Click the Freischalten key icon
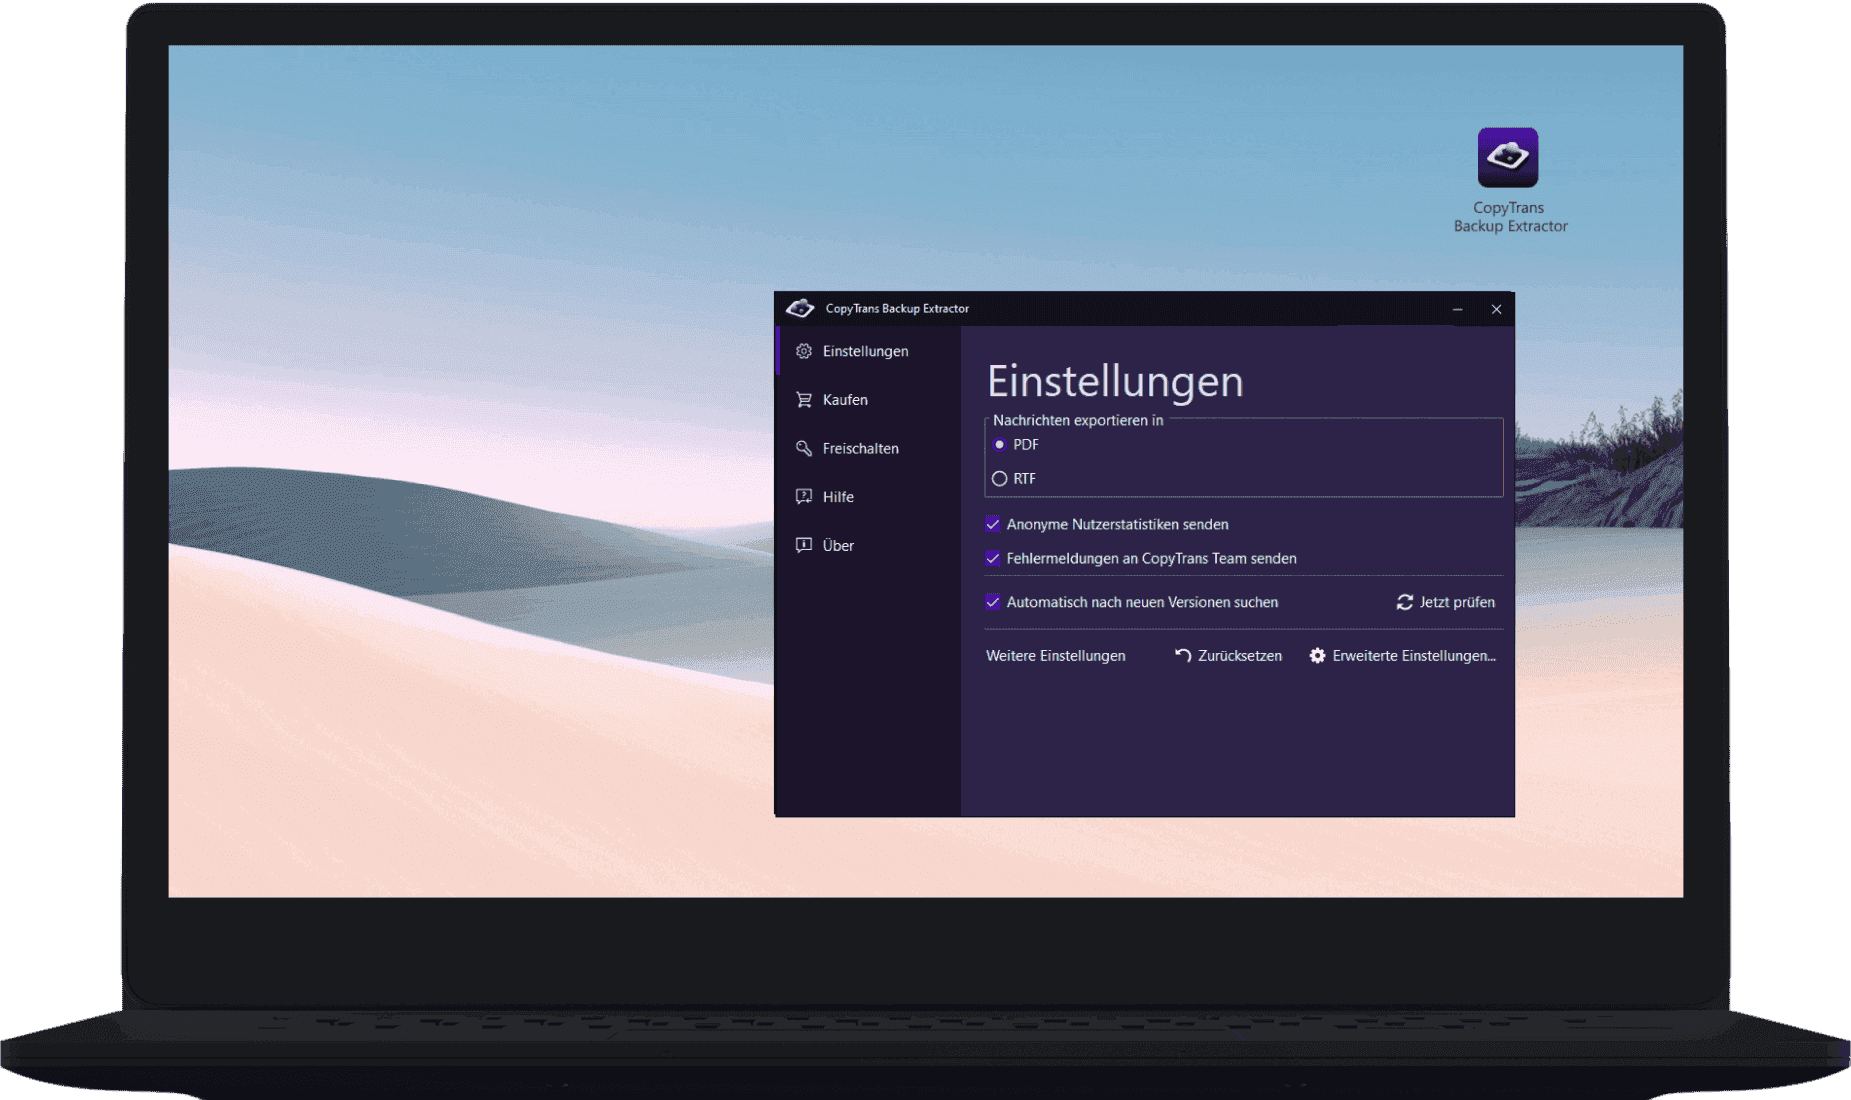The height and width of the screenshot is (1100, 1851). pyautogui.click(x=803, y=448)
